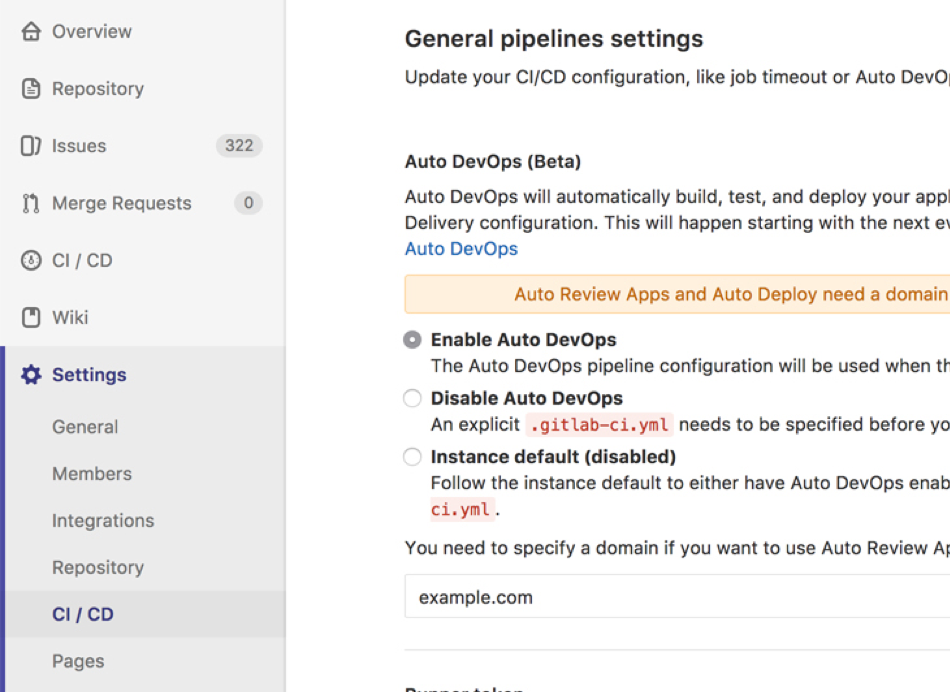Open the General settings page

point(85,426)
